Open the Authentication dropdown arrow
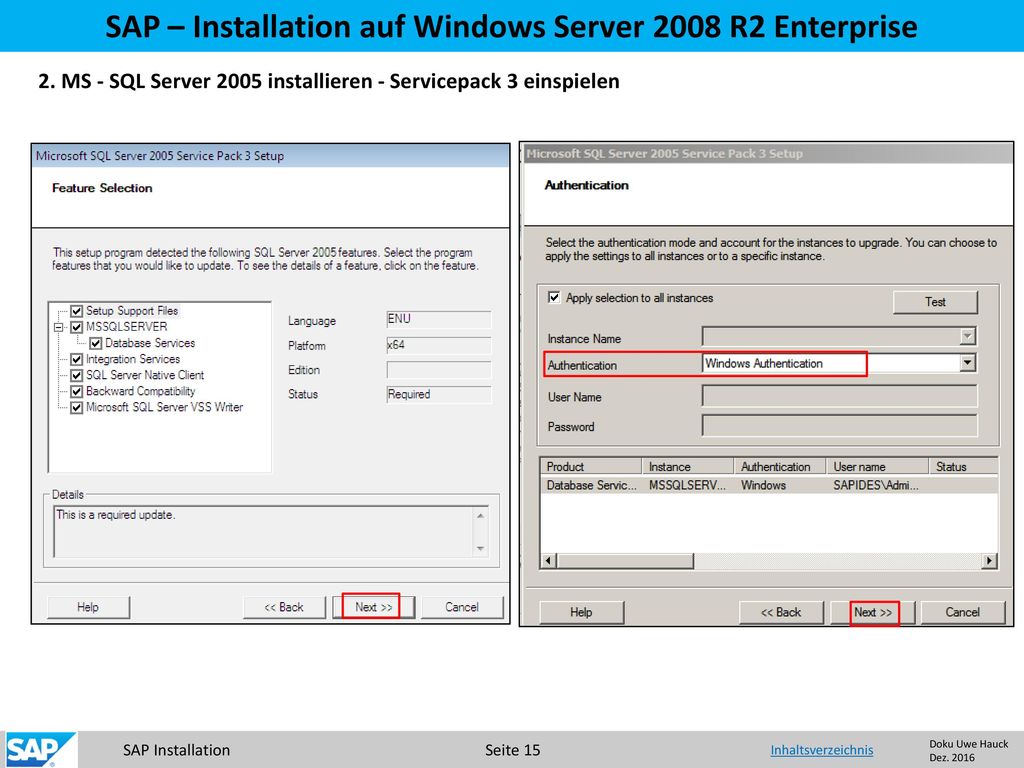The height and width of the screenshot is (768, 1024). point(968,363)
